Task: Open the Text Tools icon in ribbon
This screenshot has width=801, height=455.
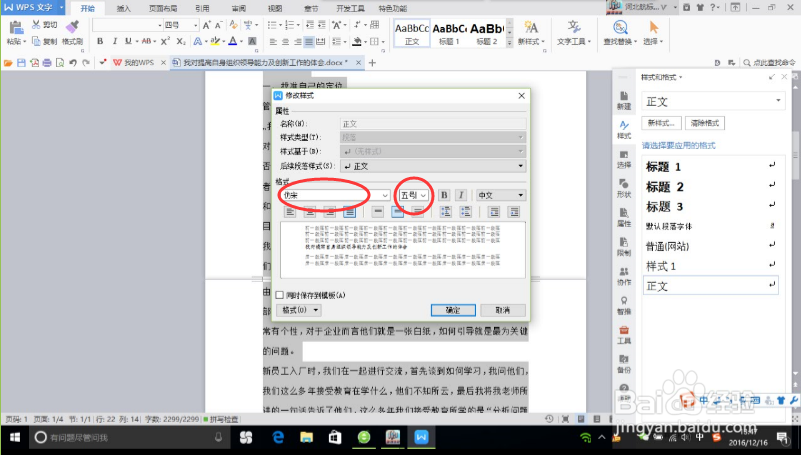Action: pos(574,27)
